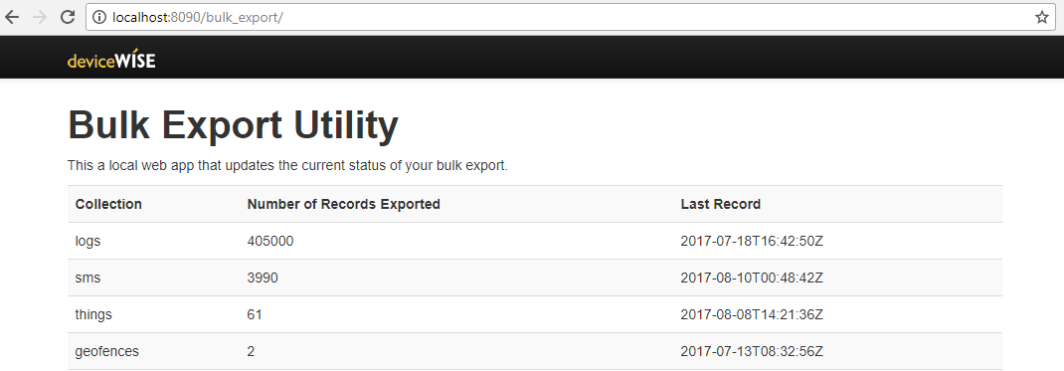Select the logs collection row

tap(535, 241)
